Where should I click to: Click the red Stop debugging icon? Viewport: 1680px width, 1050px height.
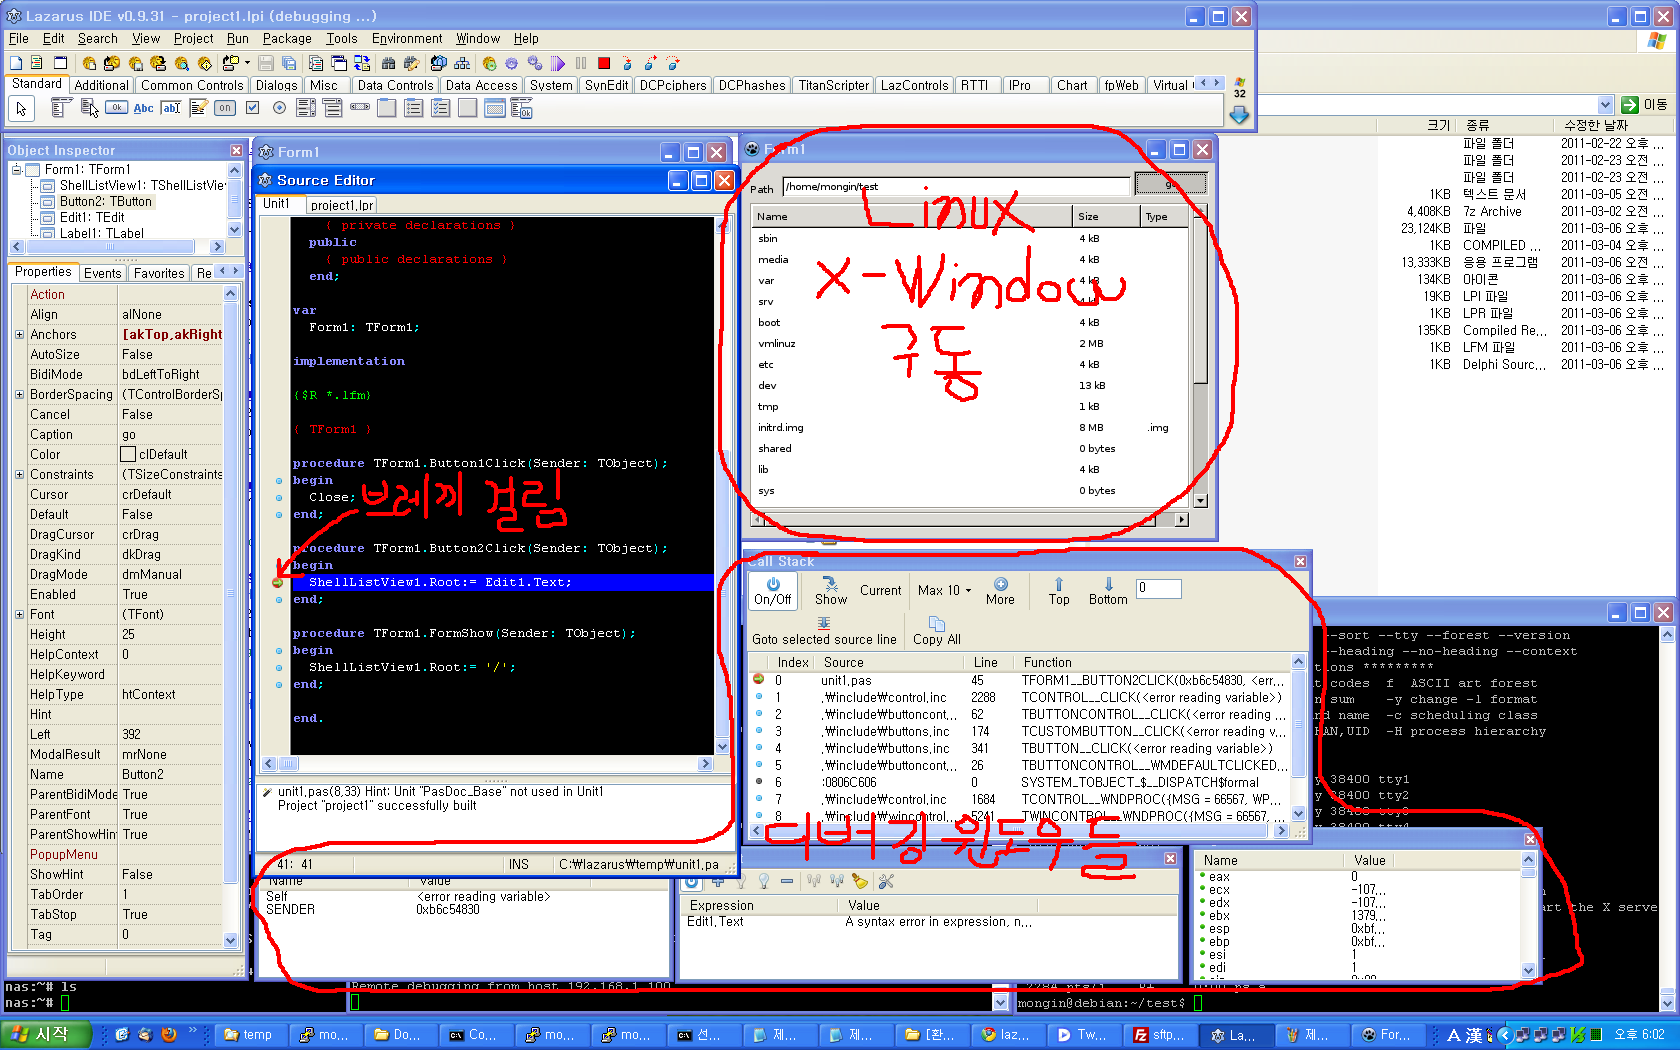(605, 63)
